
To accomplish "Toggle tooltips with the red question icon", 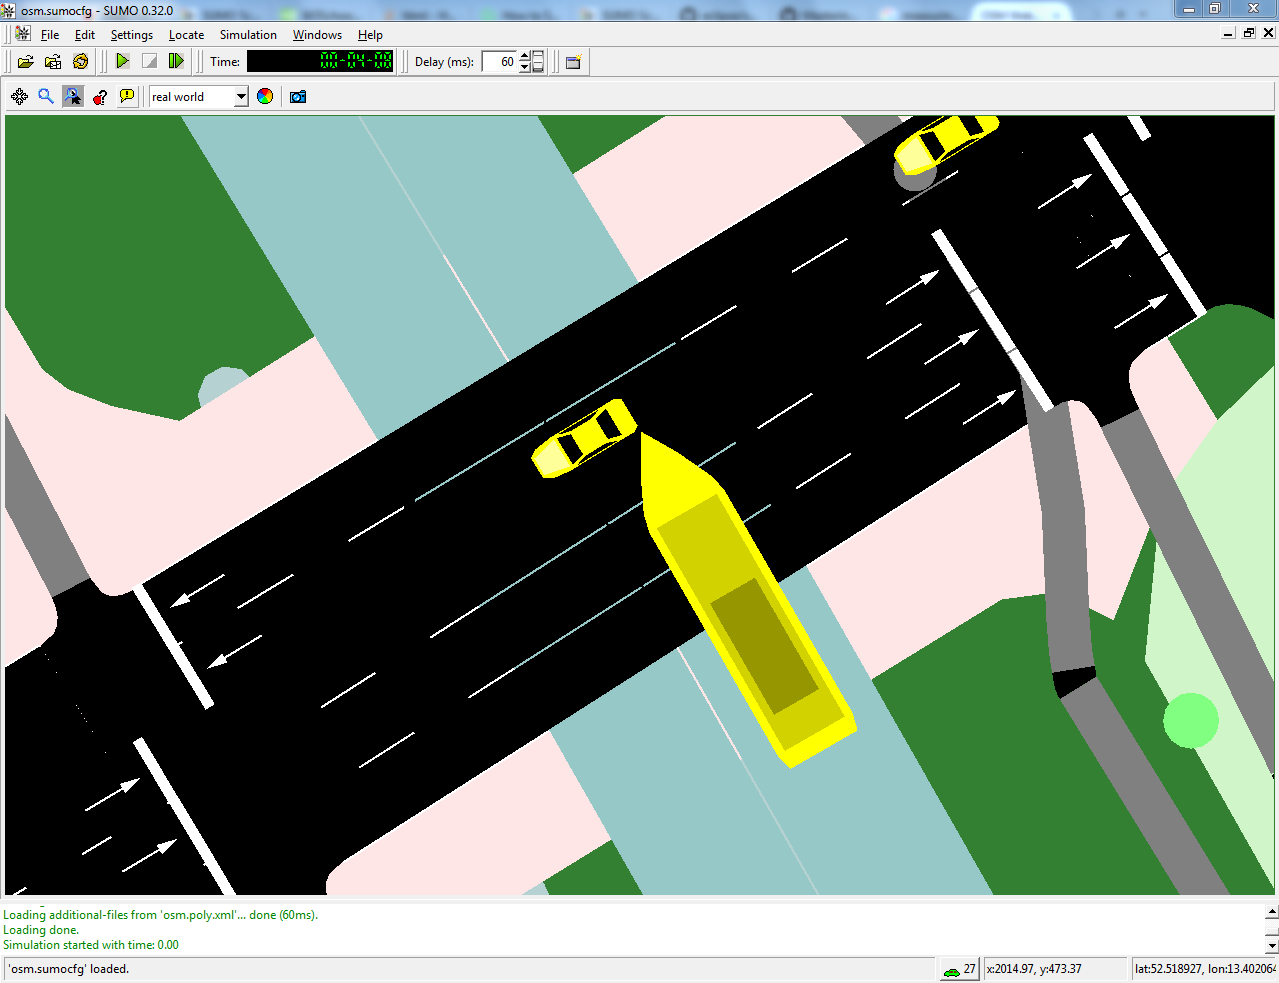I will click(x=100, y=96).
